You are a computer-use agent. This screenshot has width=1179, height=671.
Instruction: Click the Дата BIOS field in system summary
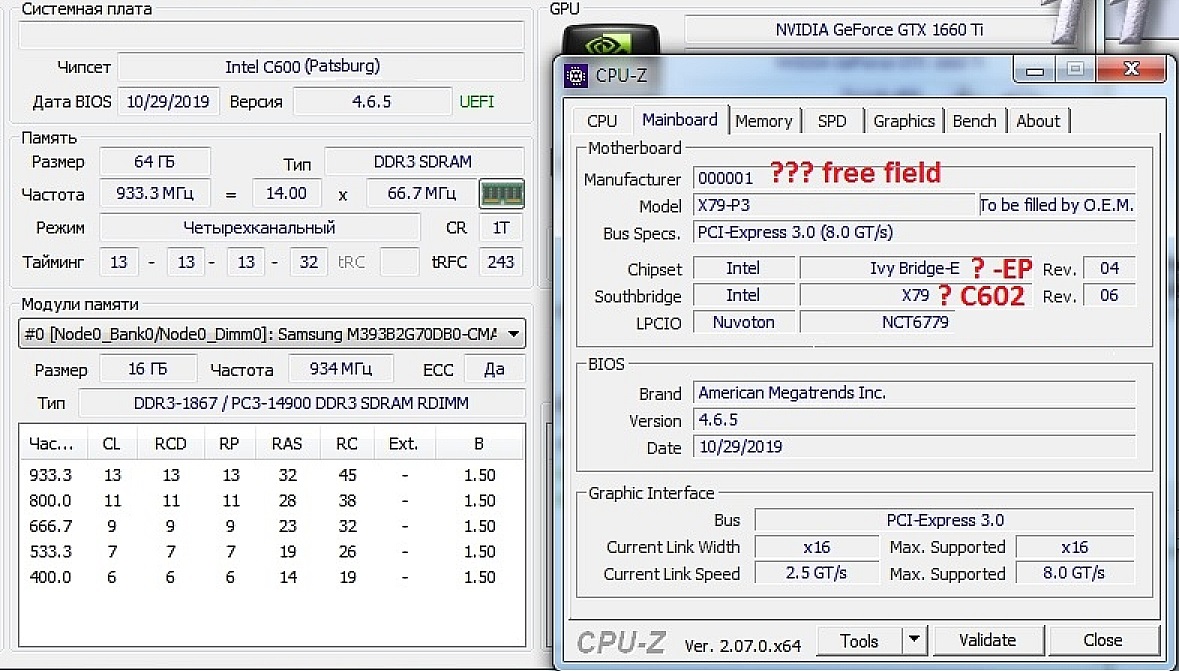click(168, 102)
